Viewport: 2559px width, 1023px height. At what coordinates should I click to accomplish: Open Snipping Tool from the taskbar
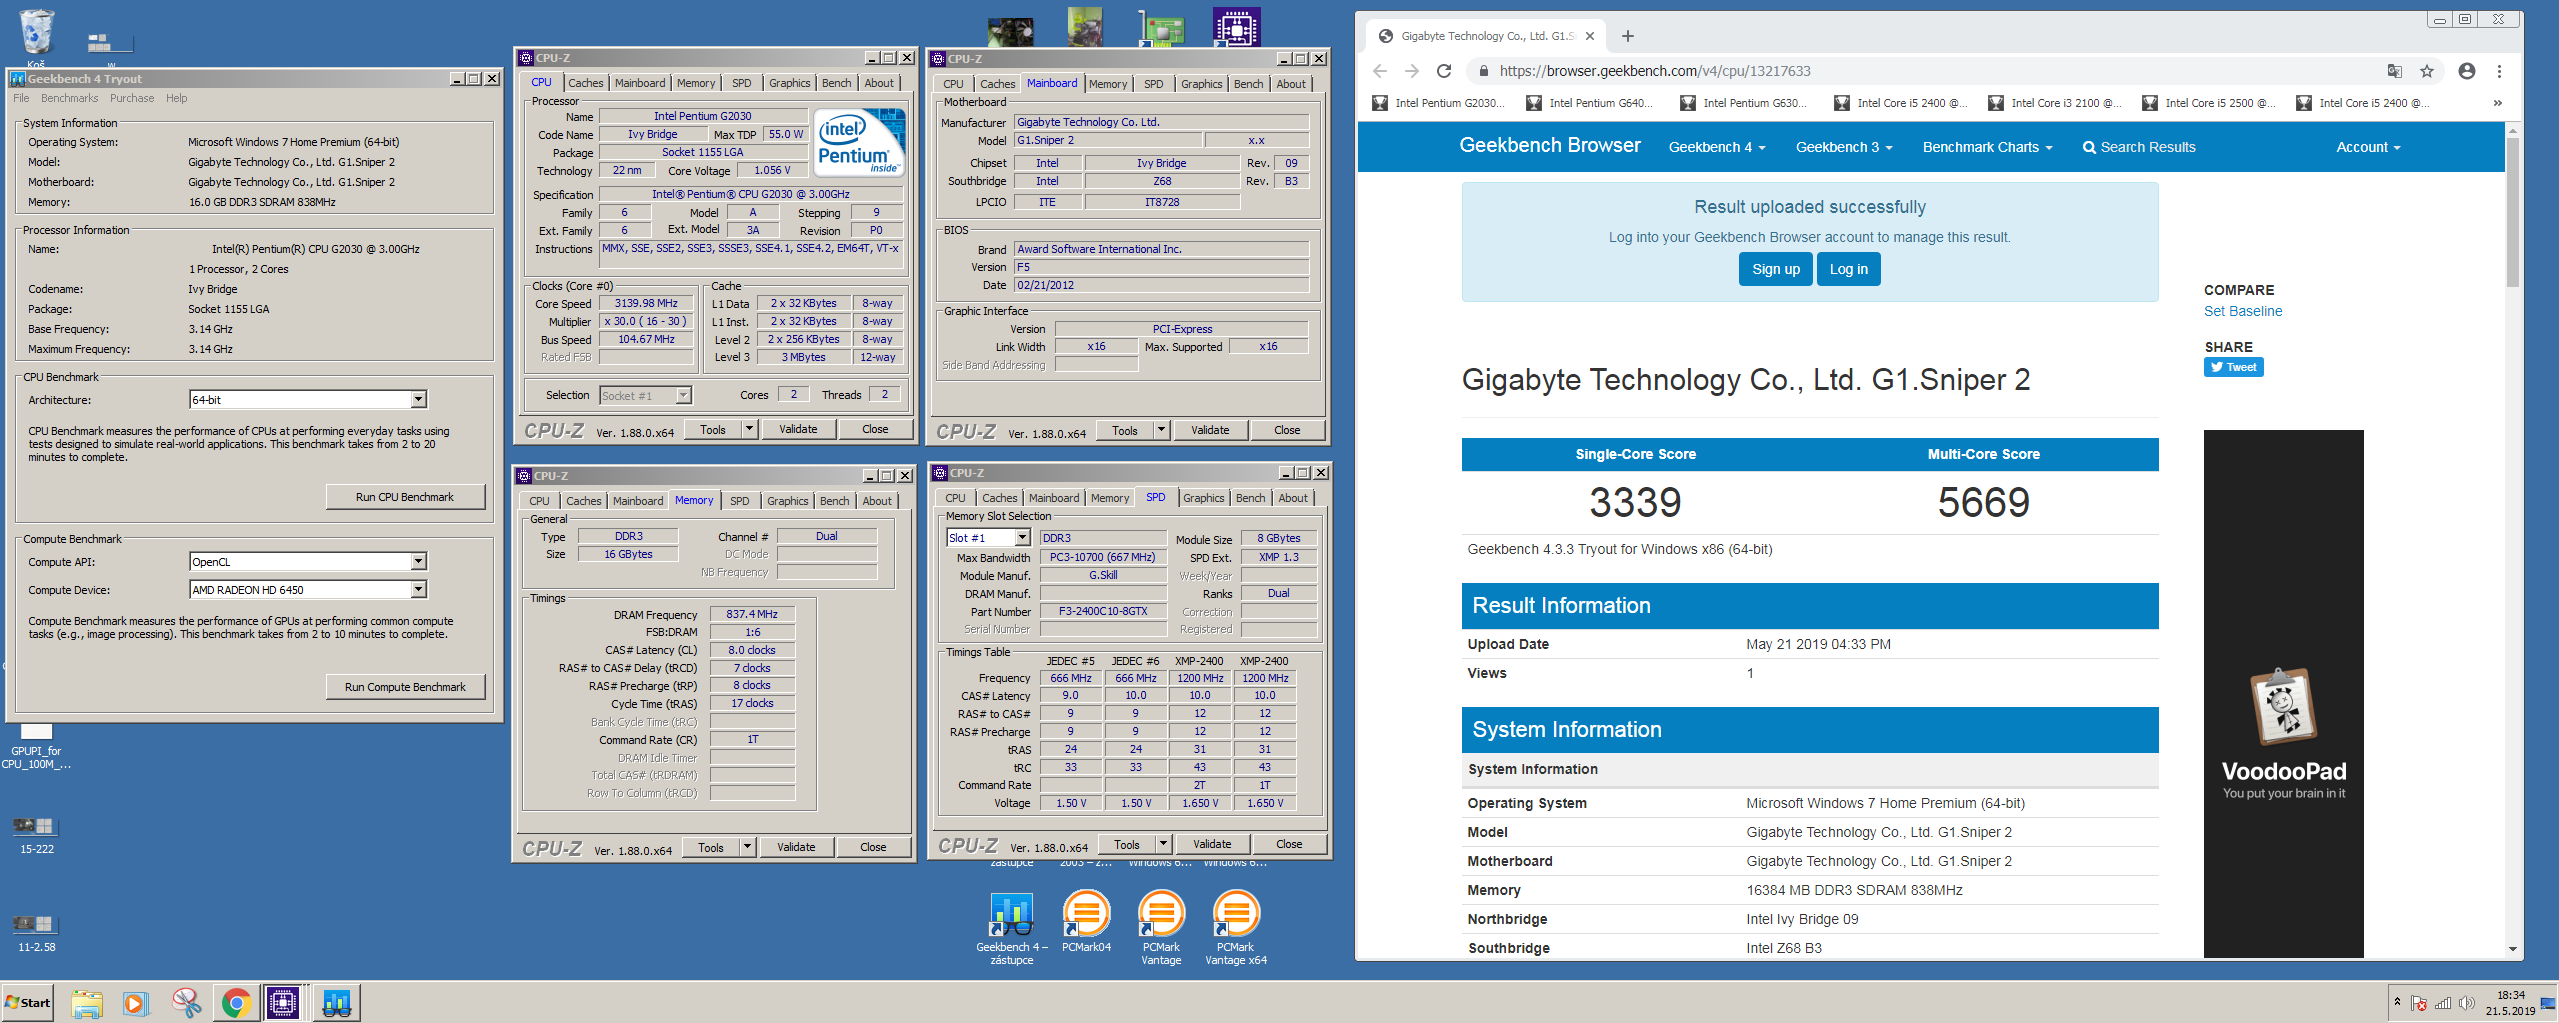point(186,1003)
